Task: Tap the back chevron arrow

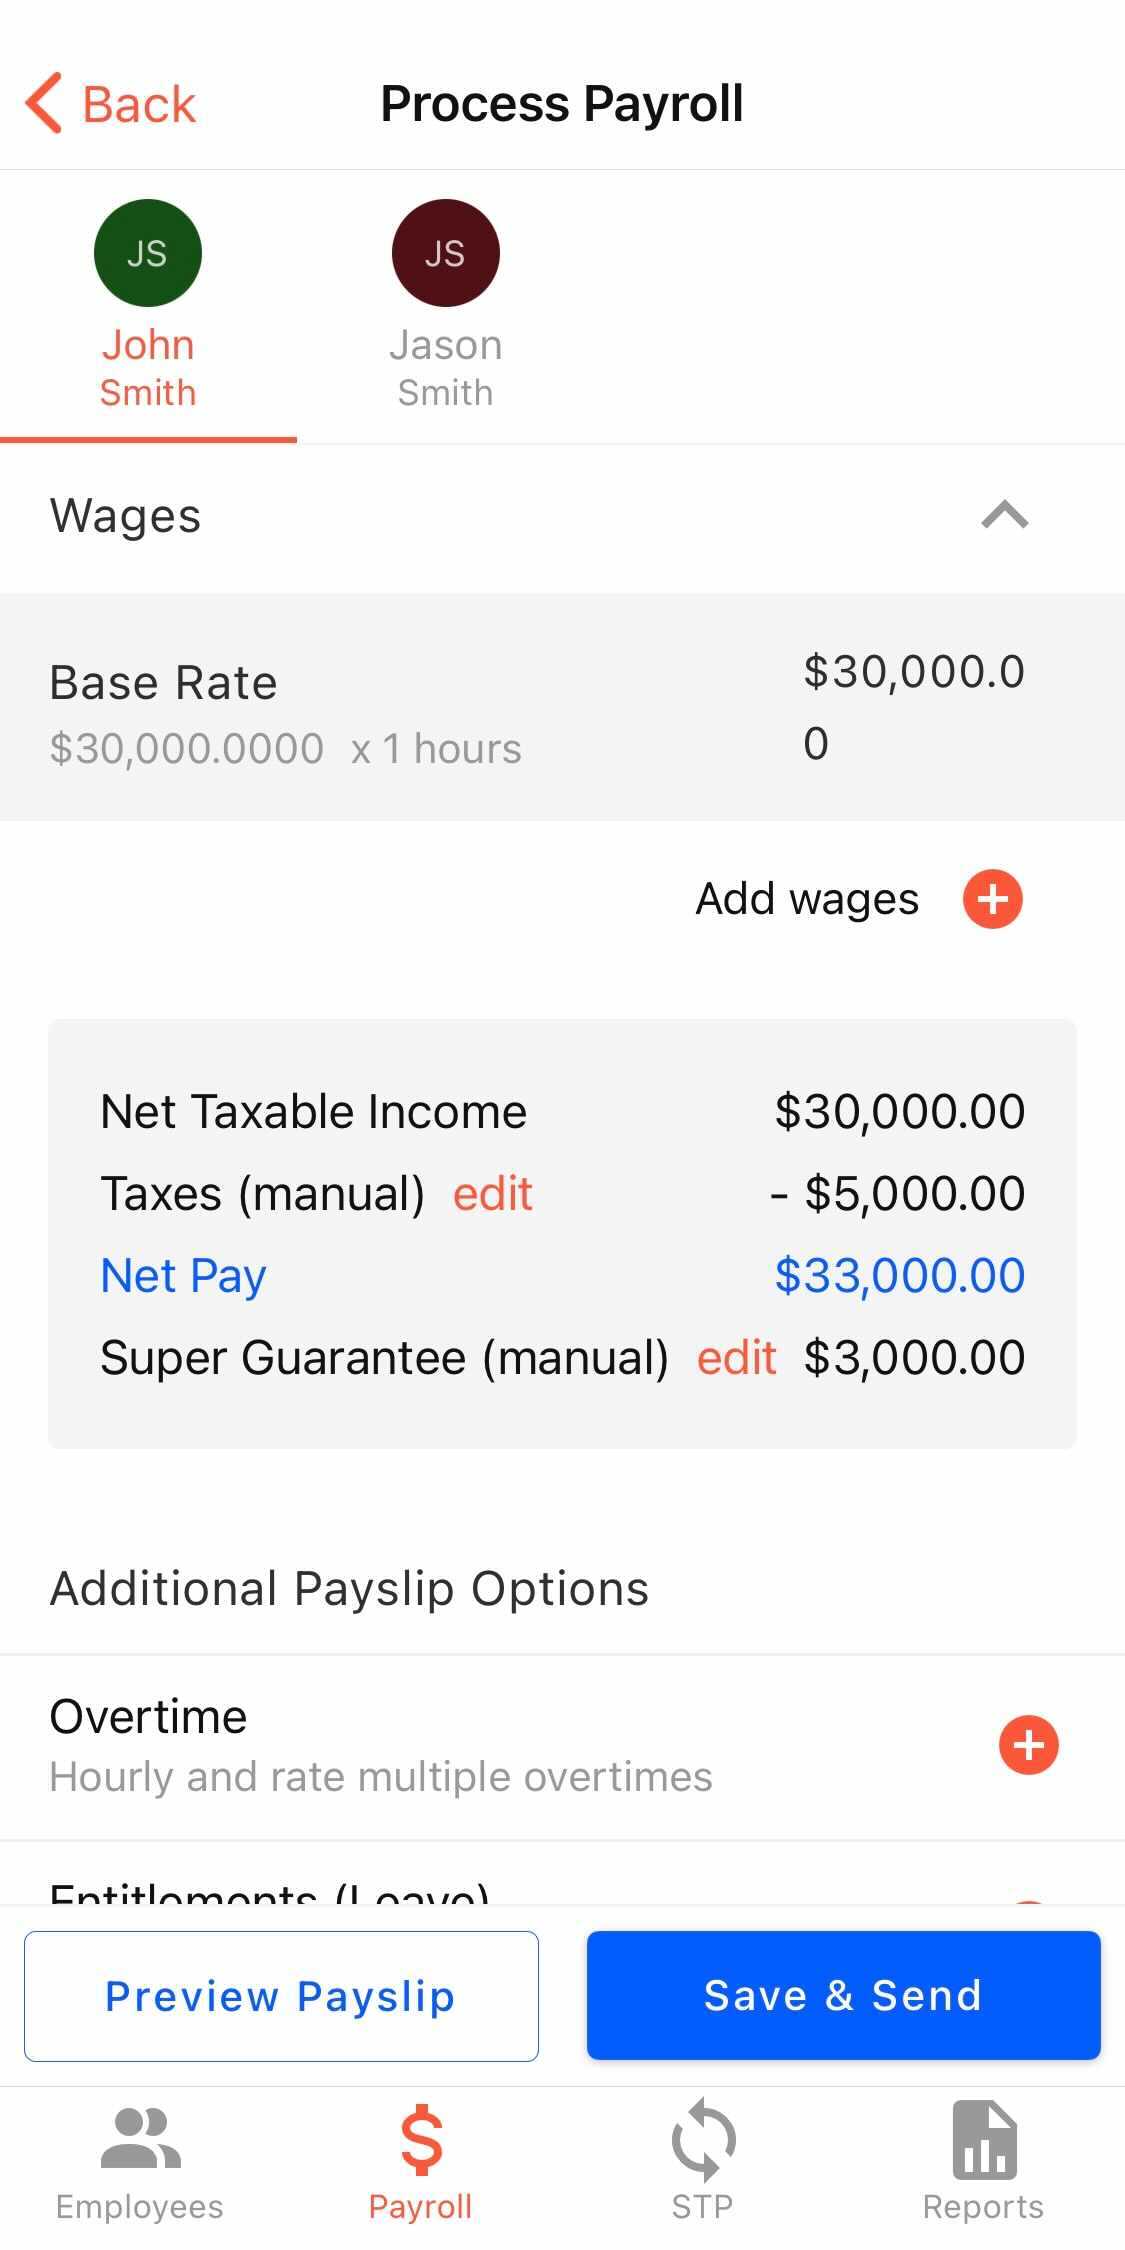Action: (42, 102)
